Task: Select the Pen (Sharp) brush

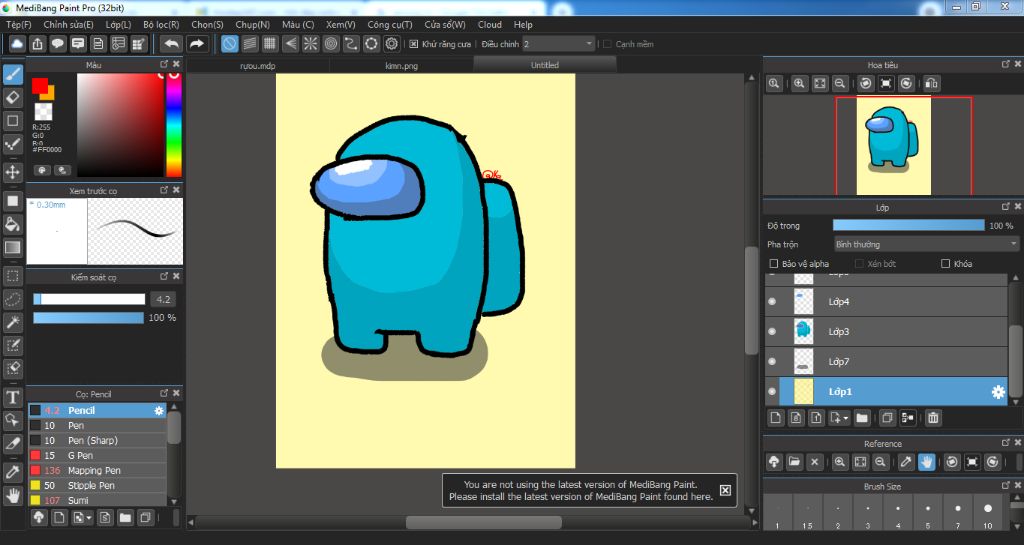Action: point(97,440)
